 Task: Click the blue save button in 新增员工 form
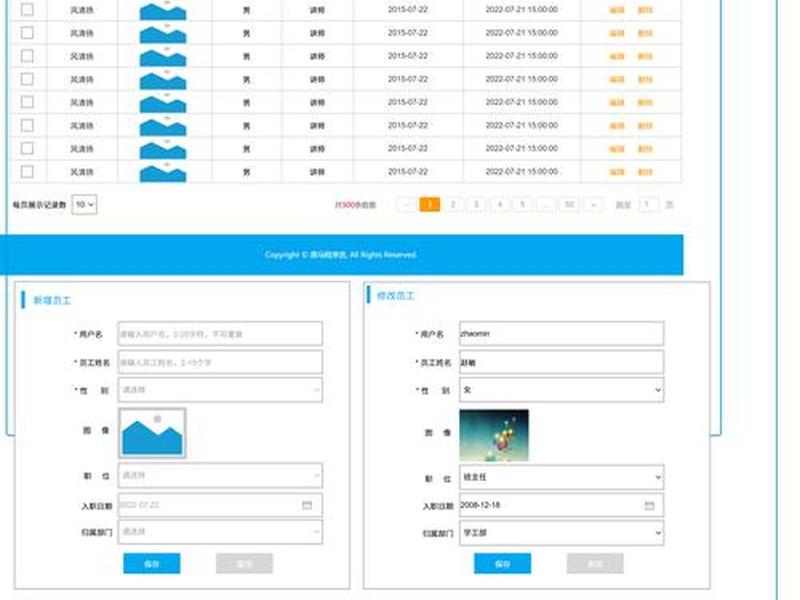152,563
